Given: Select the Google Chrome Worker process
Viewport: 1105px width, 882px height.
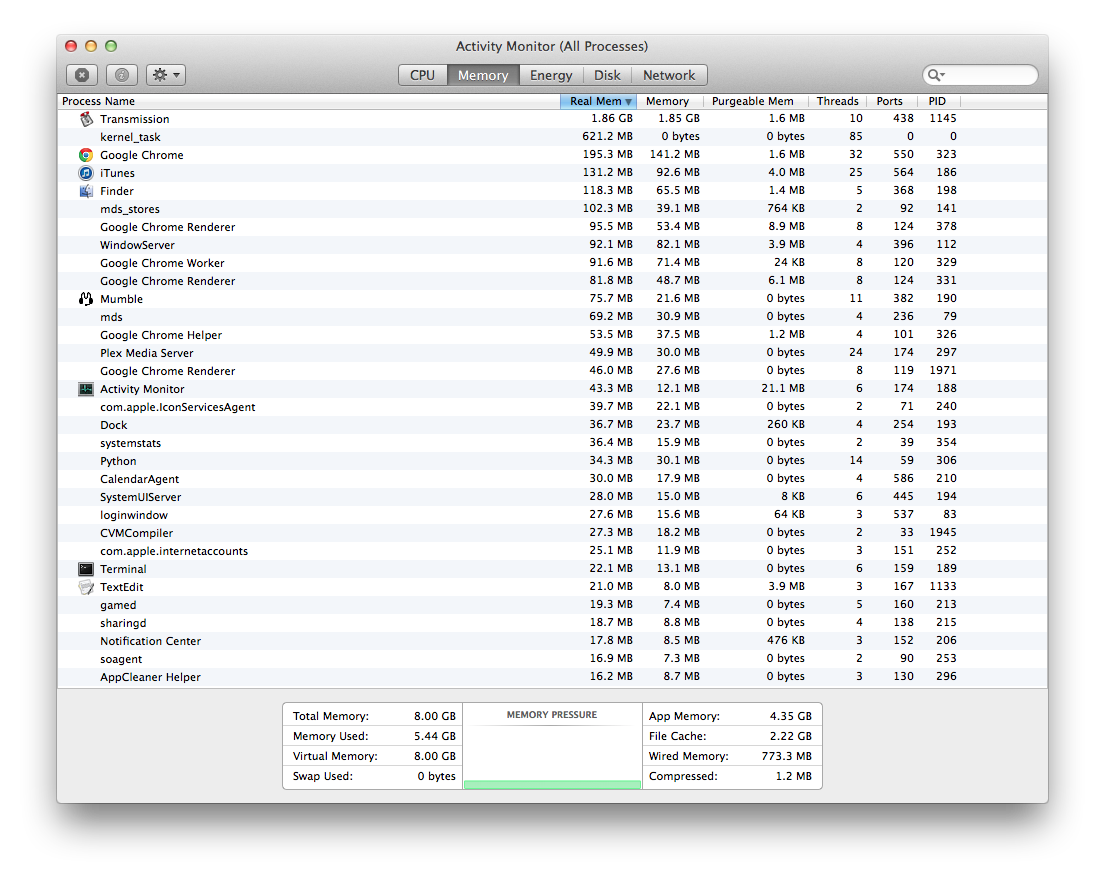Looking at the screenshot, I should [552, 263].
